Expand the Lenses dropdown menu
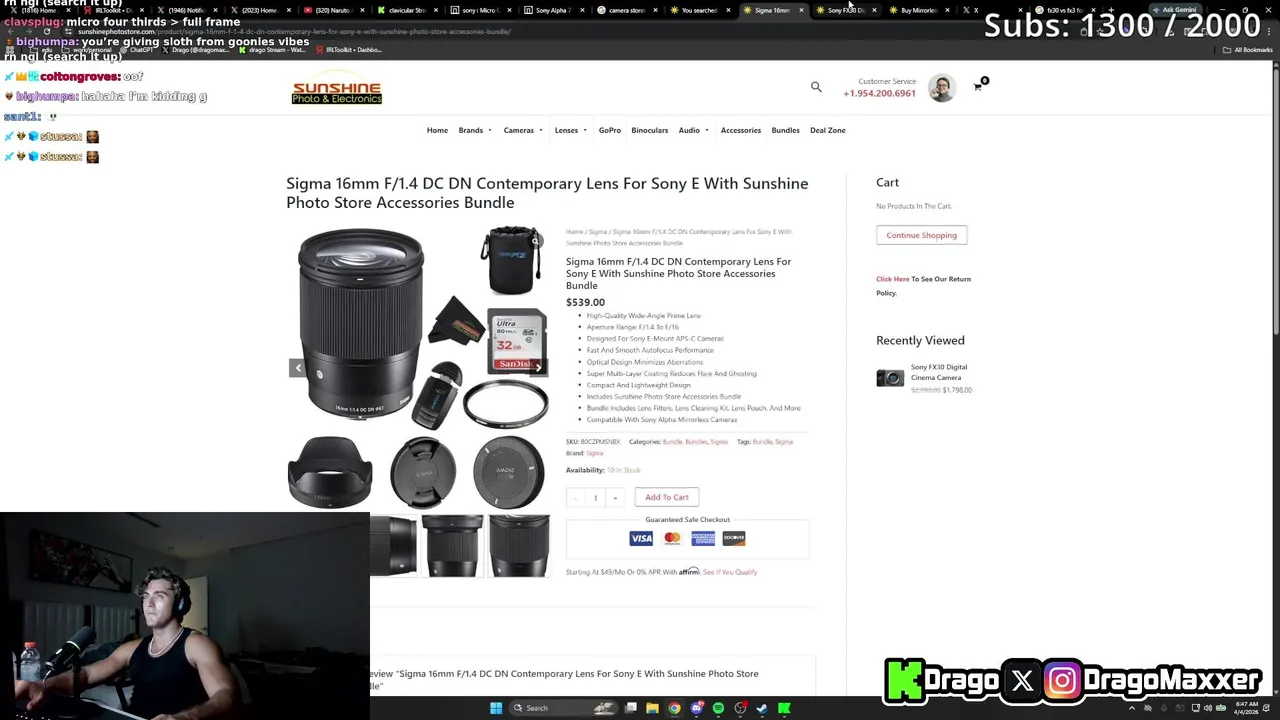 click(570, 130)
